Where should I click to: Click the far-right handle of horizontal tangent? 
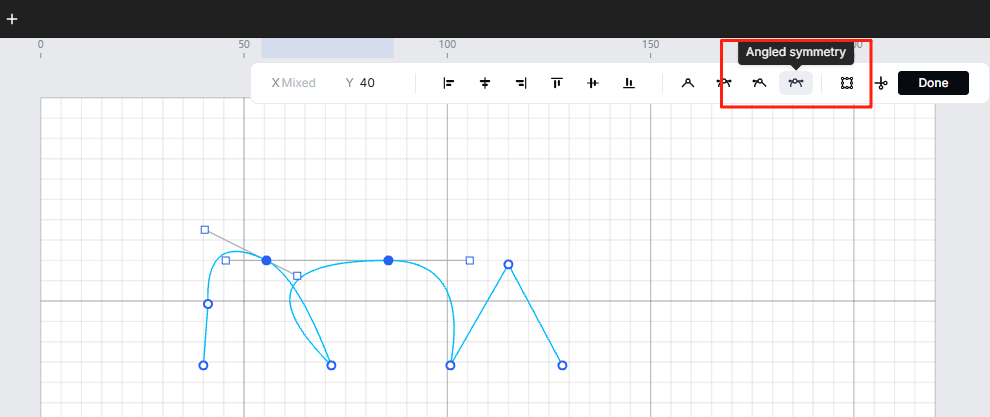(x=470, y=260)
